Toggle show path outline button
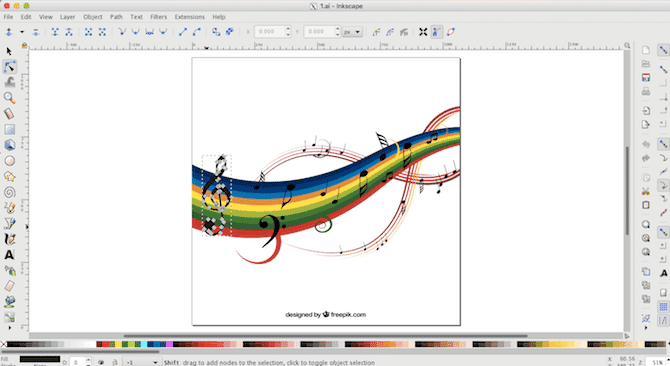Viewport: 670px width, 366px height. 450,32
